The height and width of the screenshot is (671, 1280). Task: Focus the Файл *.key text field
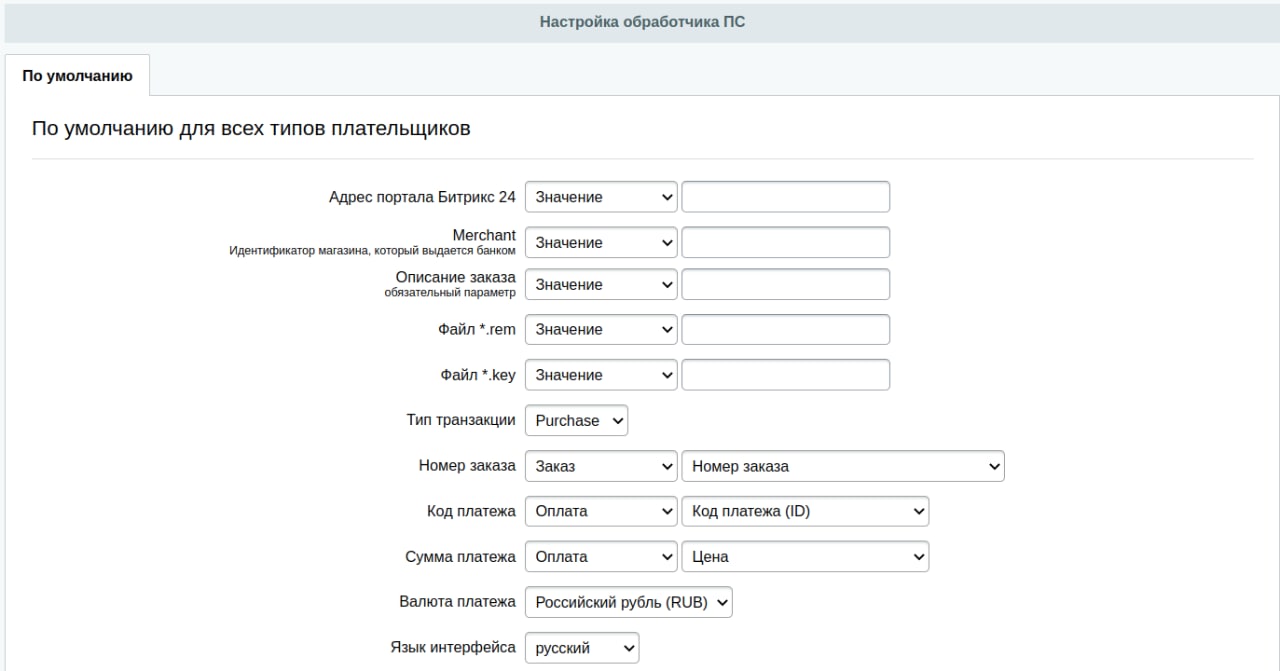click(x=785, y=375)
